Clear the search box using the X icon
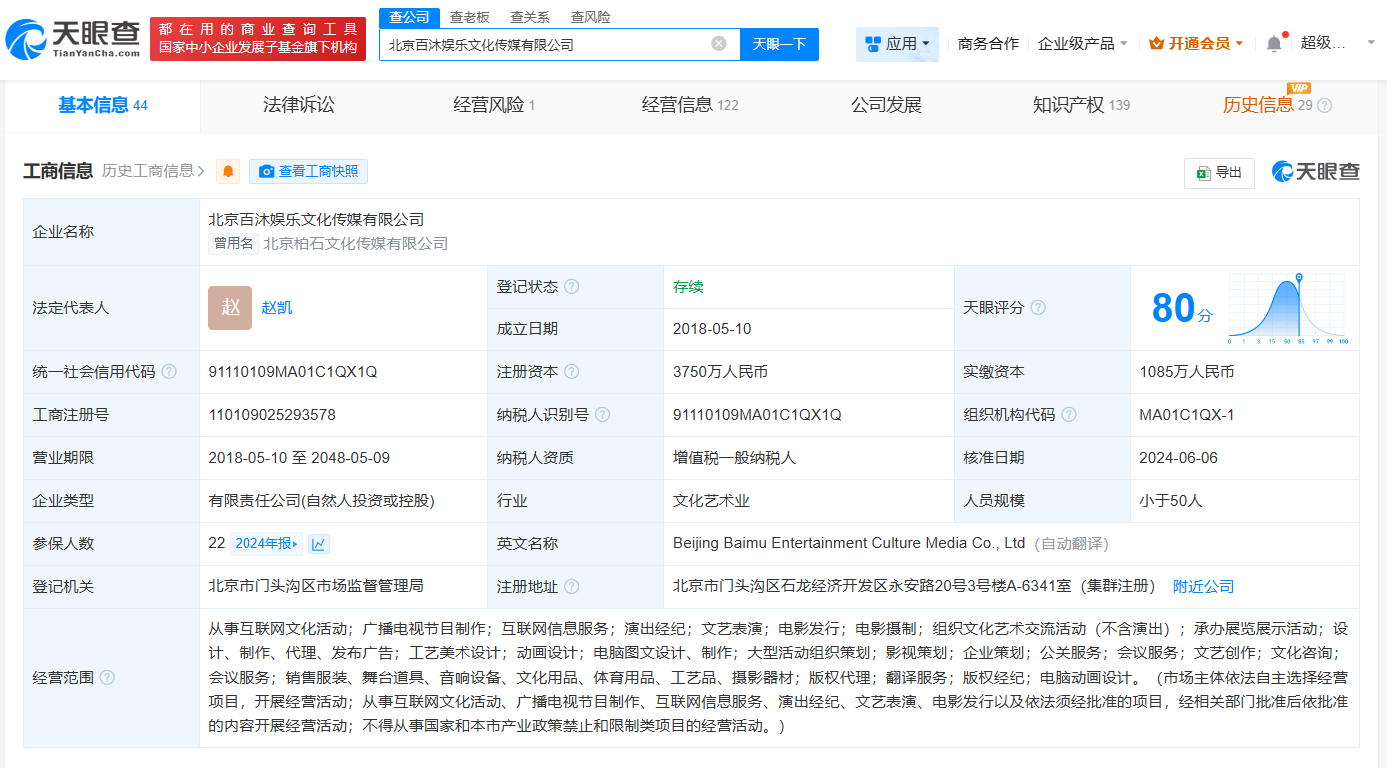Viewport: 1387px width, 768px height. pyautogui.click(x=716, y=44)
